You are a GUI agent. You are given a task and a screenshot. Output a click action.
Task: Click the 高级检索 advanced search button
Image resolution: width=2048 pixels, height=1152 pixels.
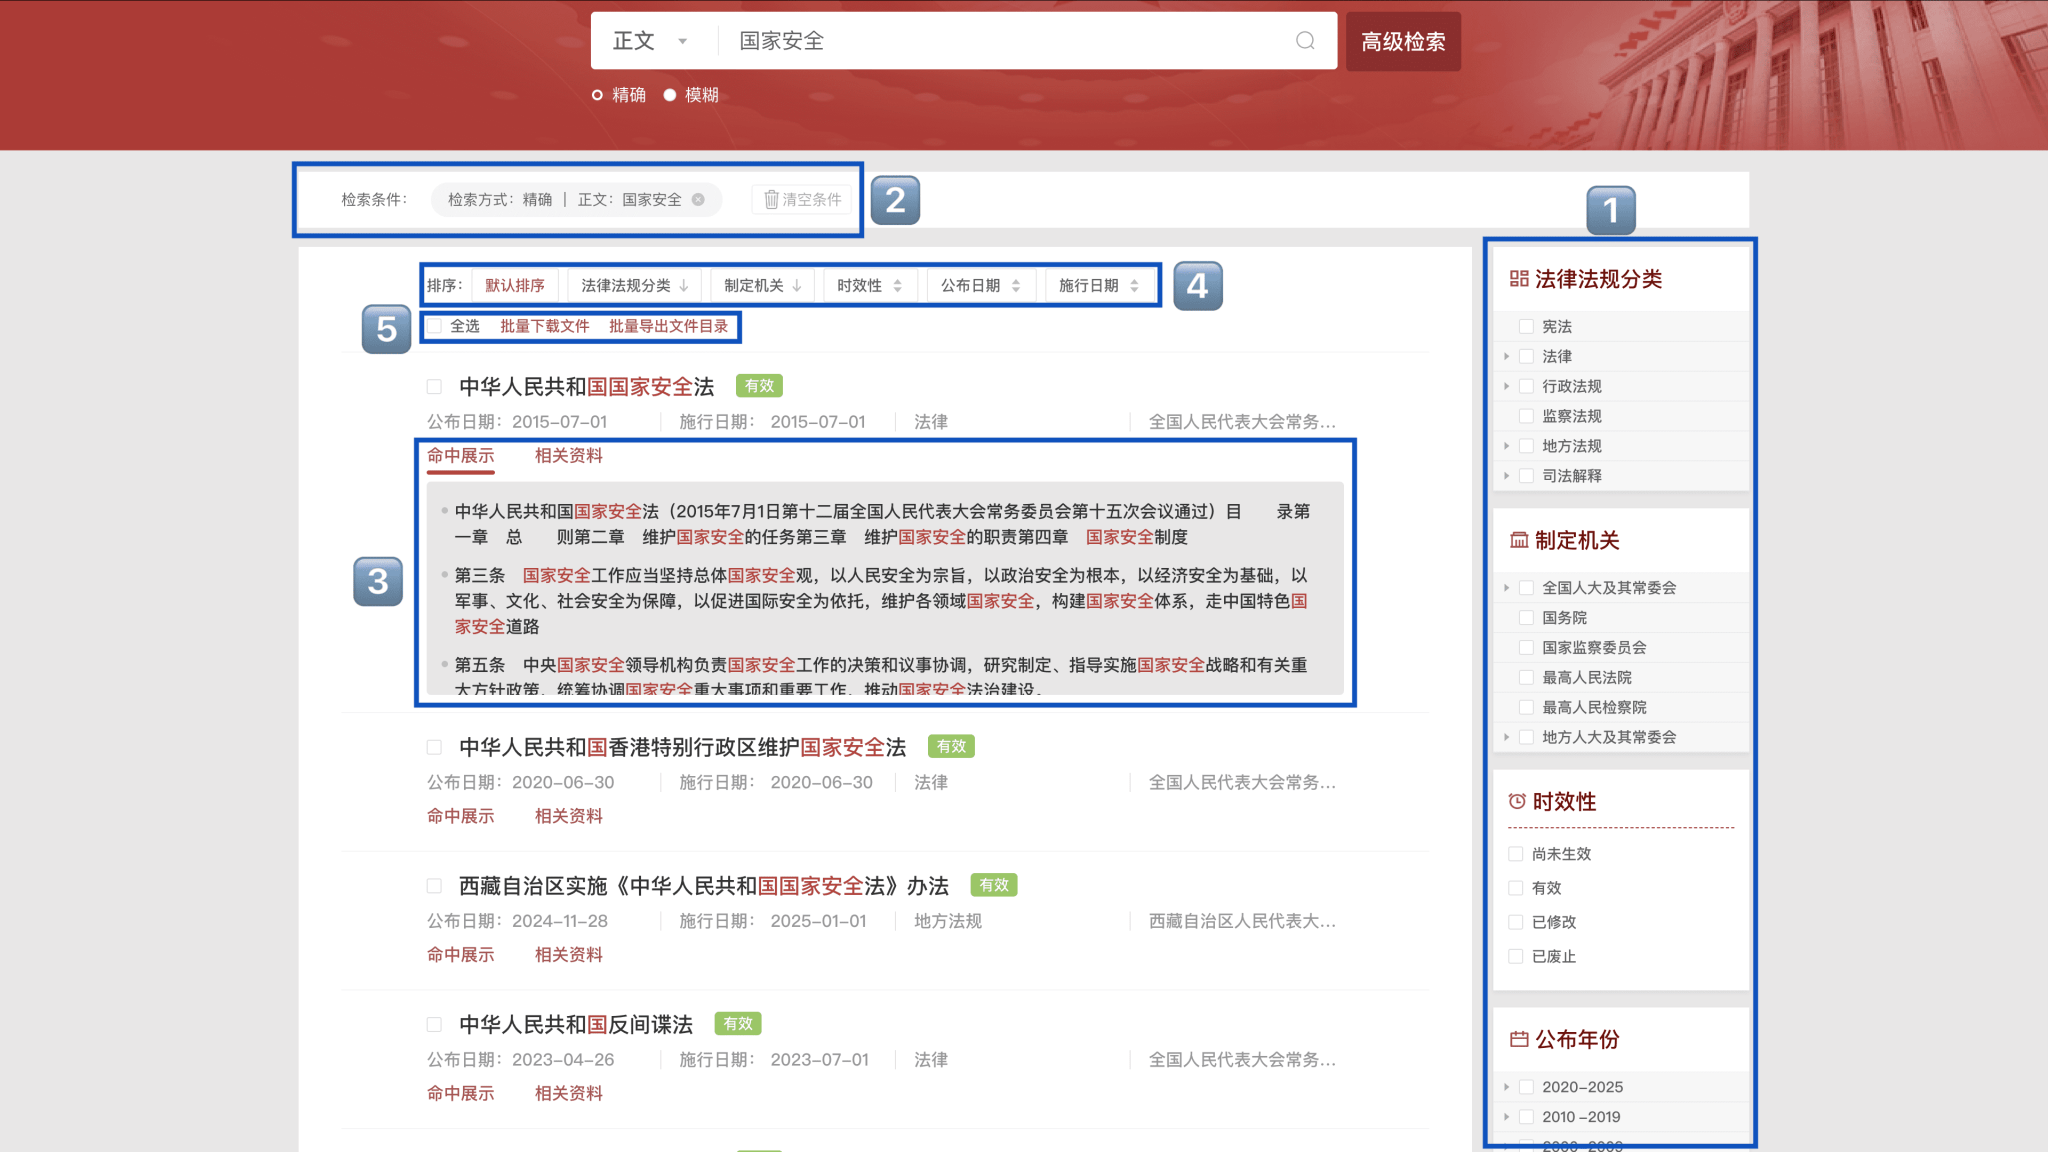(1402, 41)
